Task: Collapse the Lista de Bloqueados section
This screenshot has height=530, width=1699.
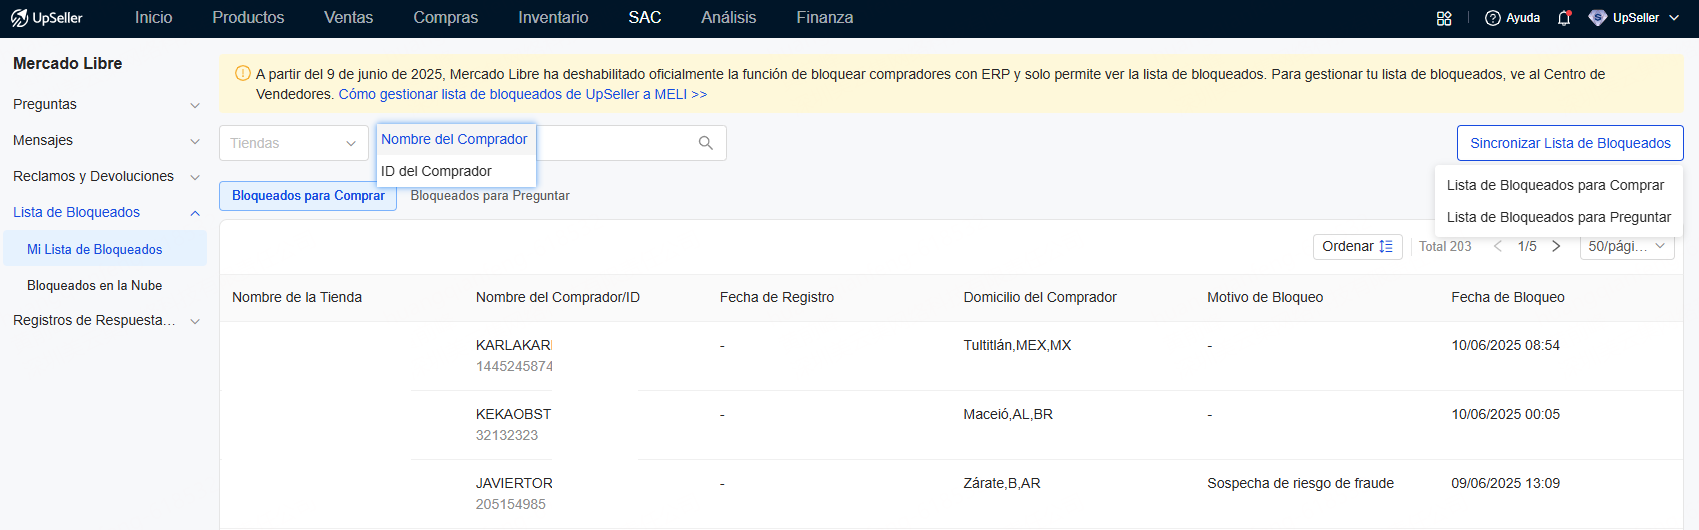Action: point(195,213)
